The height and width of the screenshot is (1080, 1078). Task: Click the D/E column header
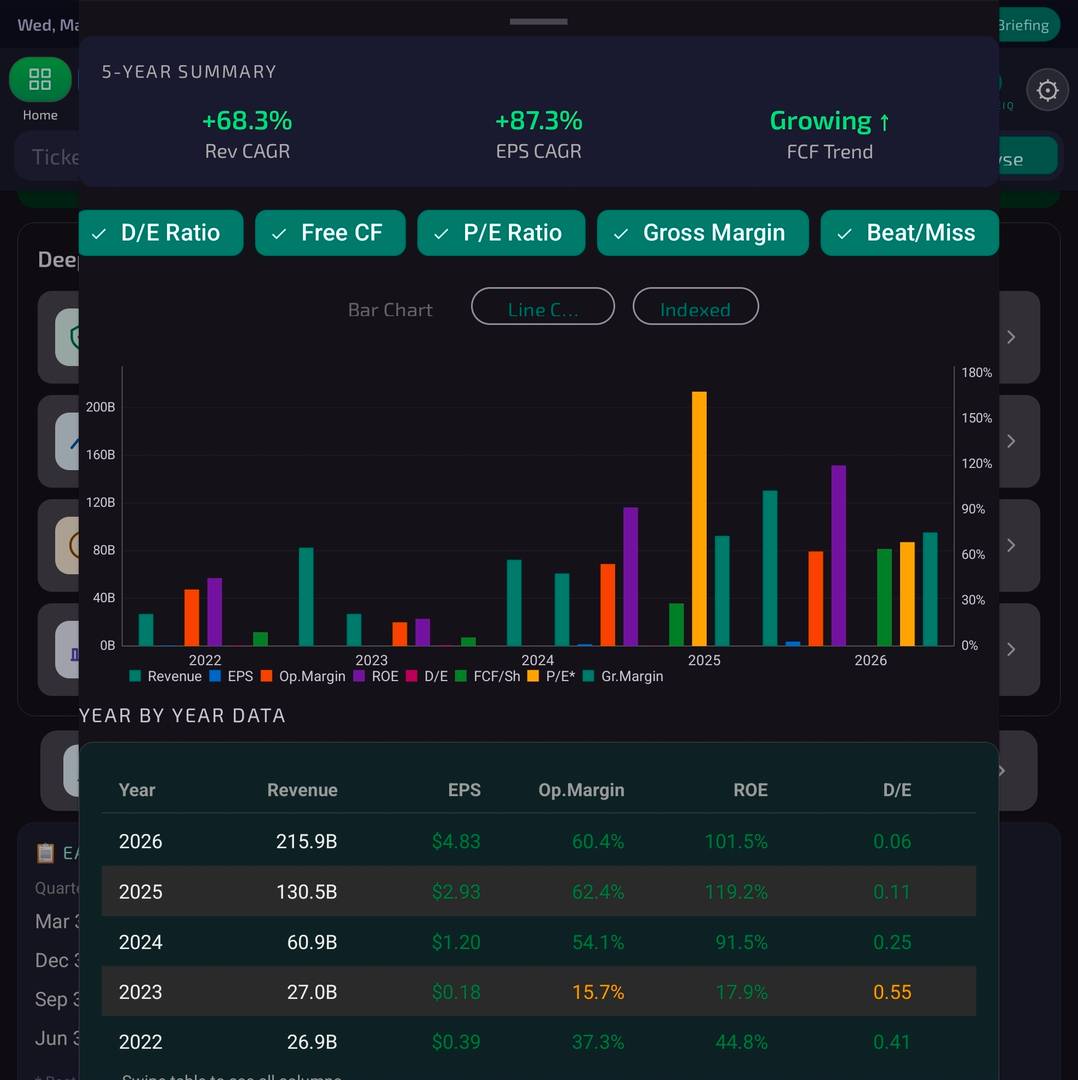click(x=897, y=790)
